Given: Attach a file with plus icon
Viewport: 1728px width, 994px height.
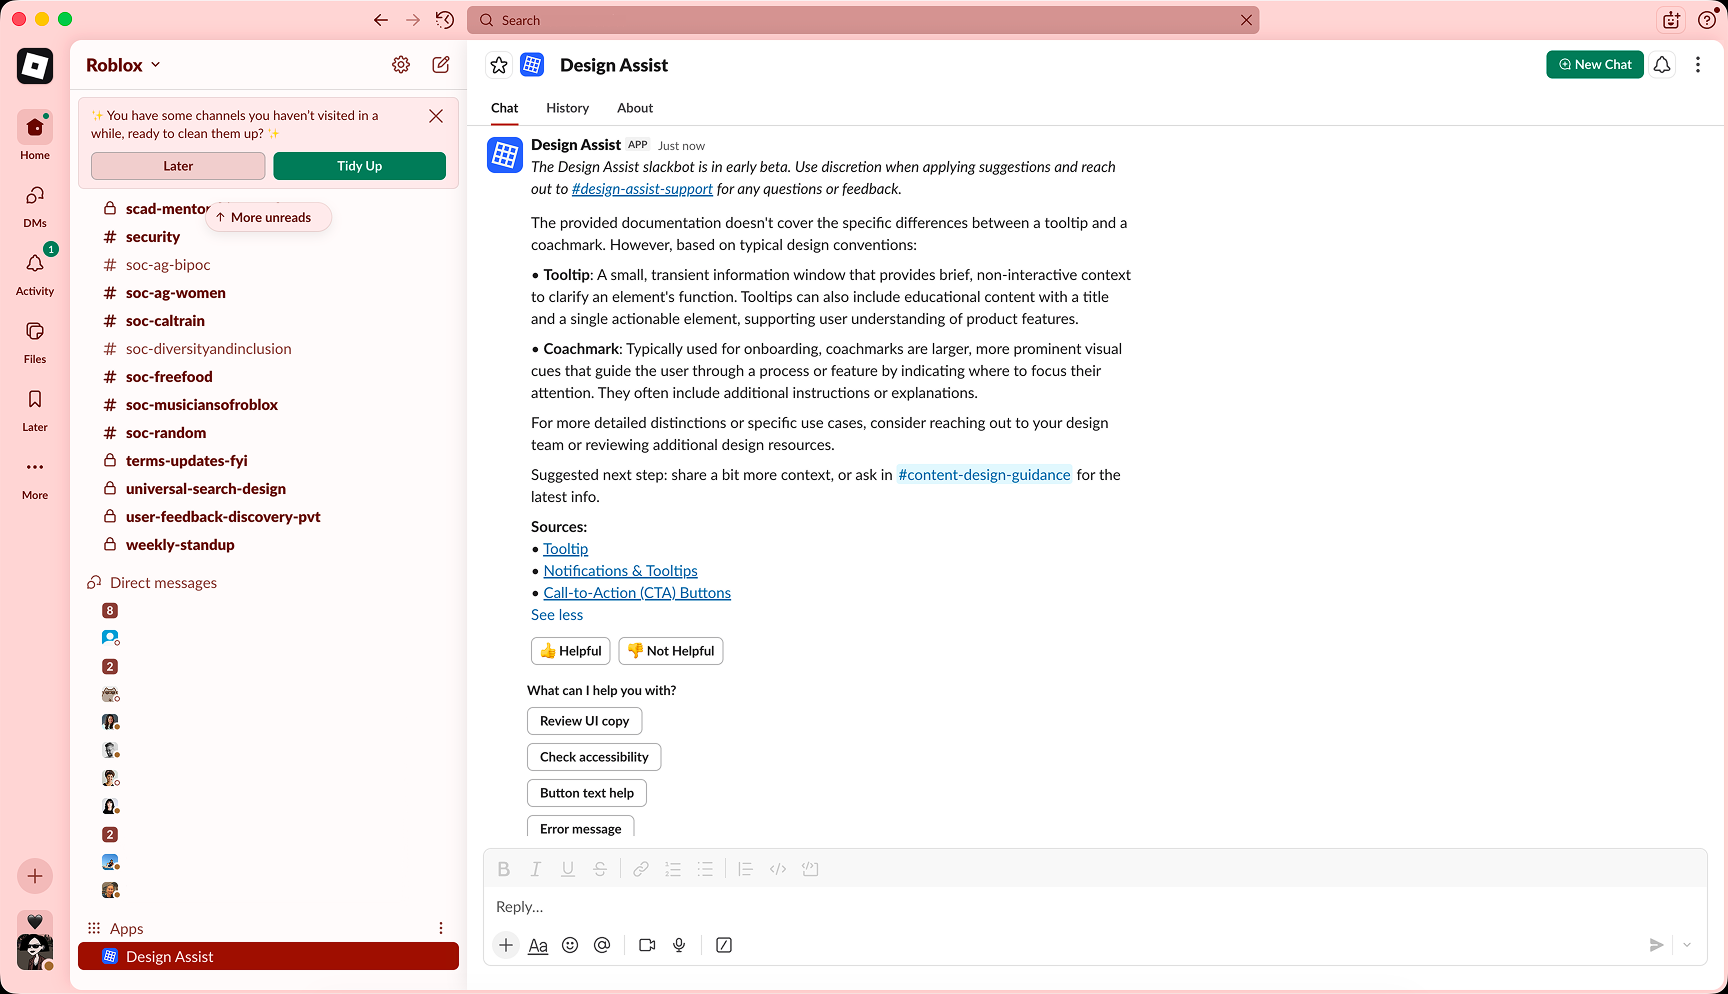Looking at the screenshot, I should point(506,945).
